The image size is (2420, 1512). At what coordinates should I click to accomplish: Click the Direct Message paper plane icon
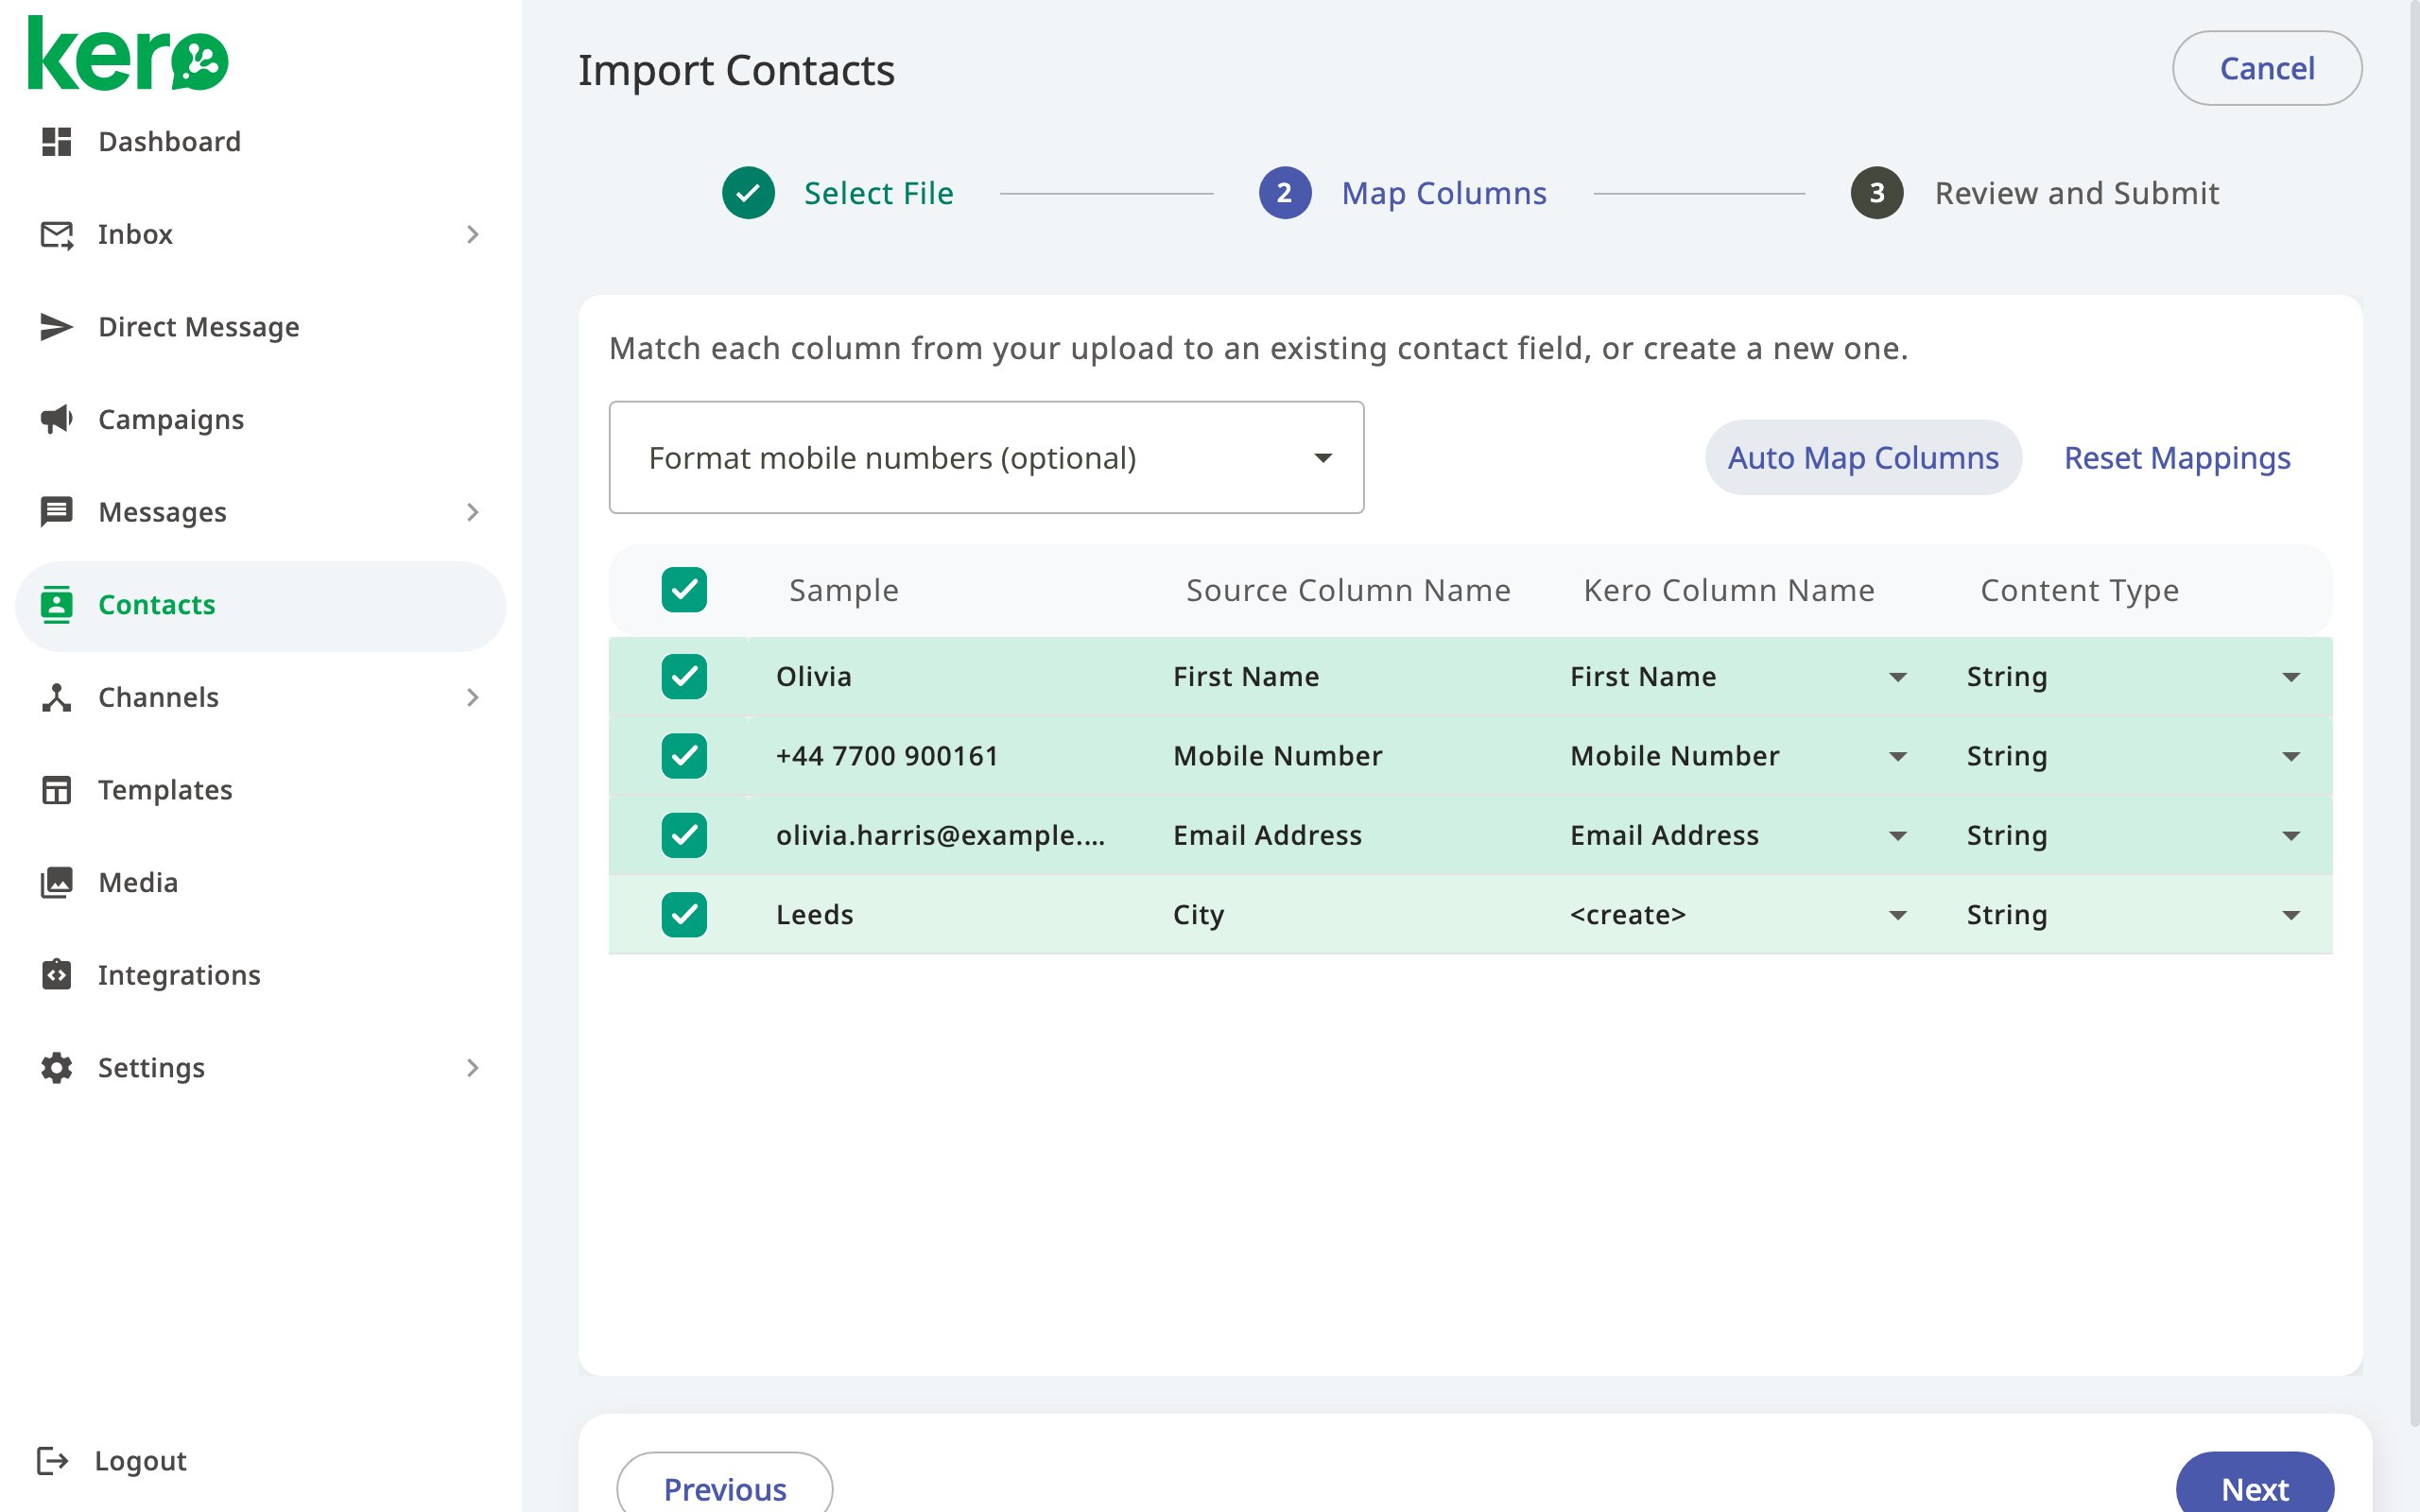coord(56,327)
